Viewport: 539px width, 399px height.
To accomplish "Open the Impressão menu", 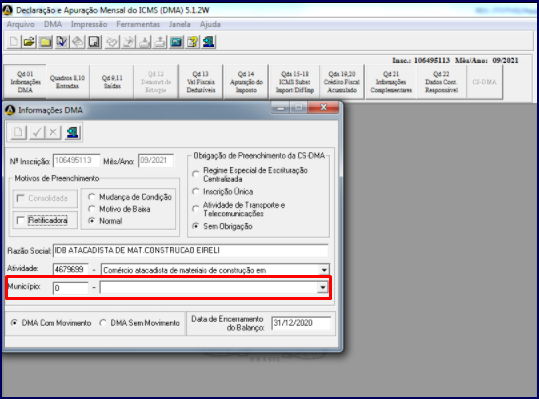I will [x=89, y=24].
